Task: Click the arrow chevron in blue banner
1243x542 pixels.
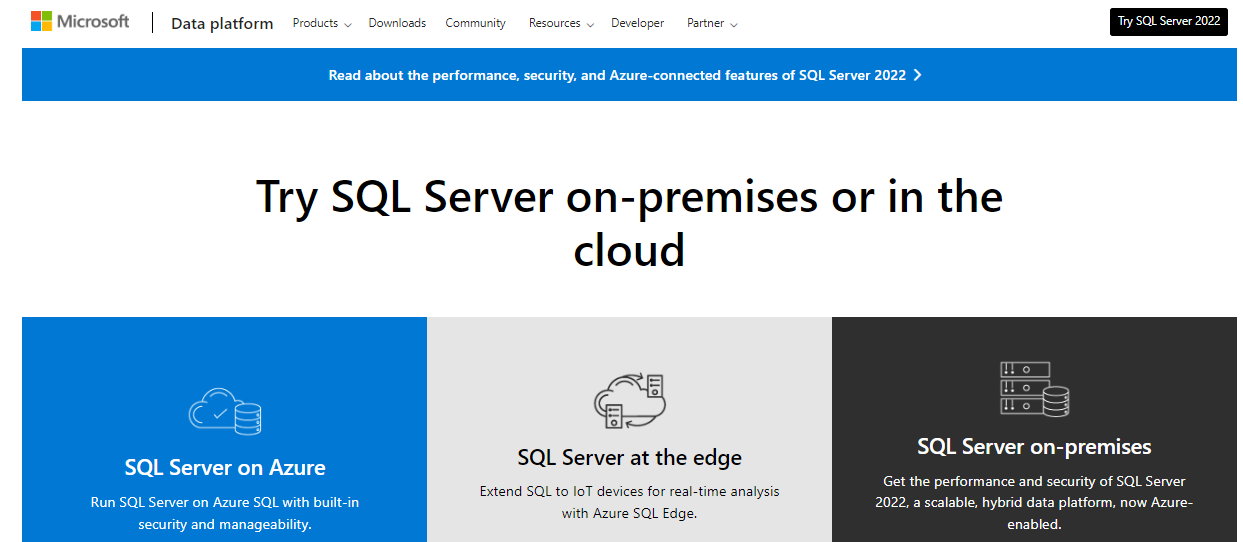Action: click(917, 75)
